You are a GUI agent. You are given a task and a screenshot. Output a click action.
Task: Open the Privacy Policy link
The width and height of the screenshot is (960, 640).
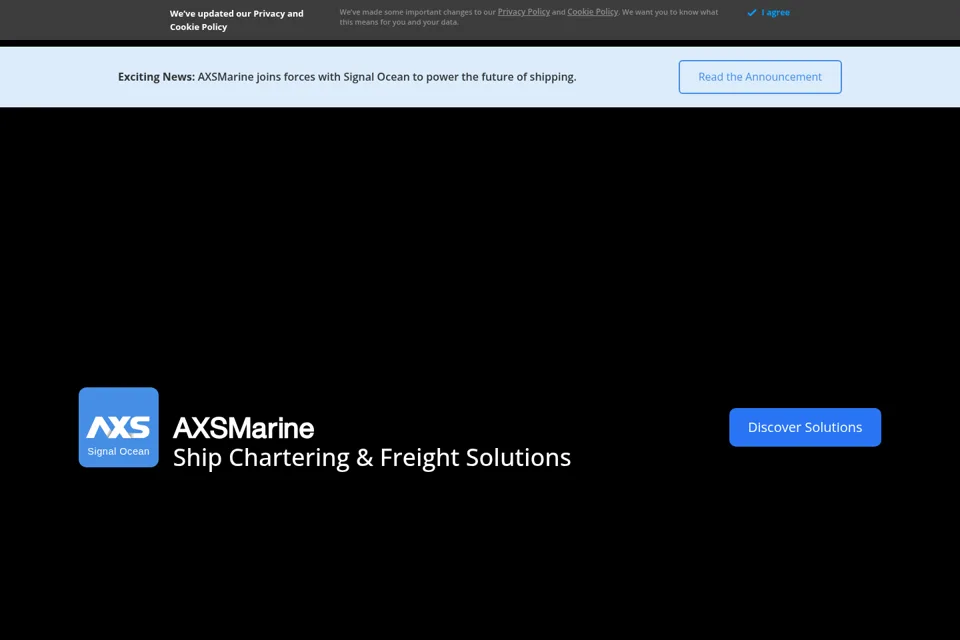tap(524, 12)
